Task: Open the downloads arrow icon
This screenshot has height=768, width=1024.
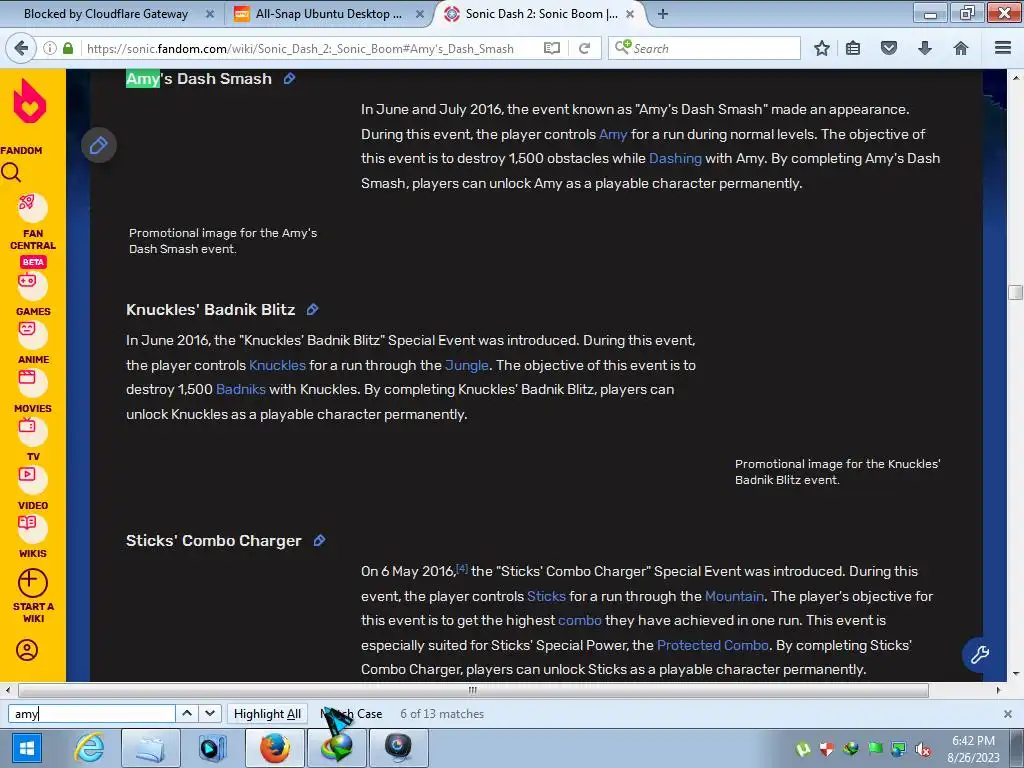Action: tap(925, 48)
